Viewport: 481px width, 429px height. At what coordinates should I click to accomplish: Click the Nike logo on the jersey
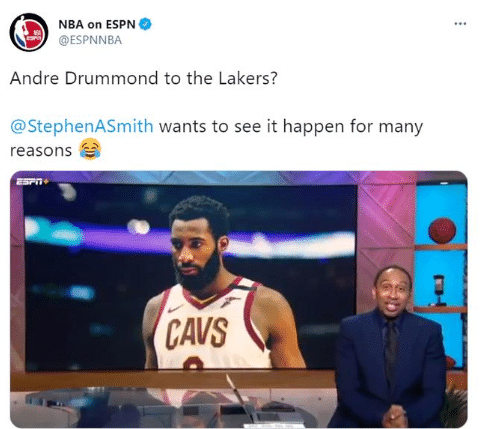tap(175, 308)
